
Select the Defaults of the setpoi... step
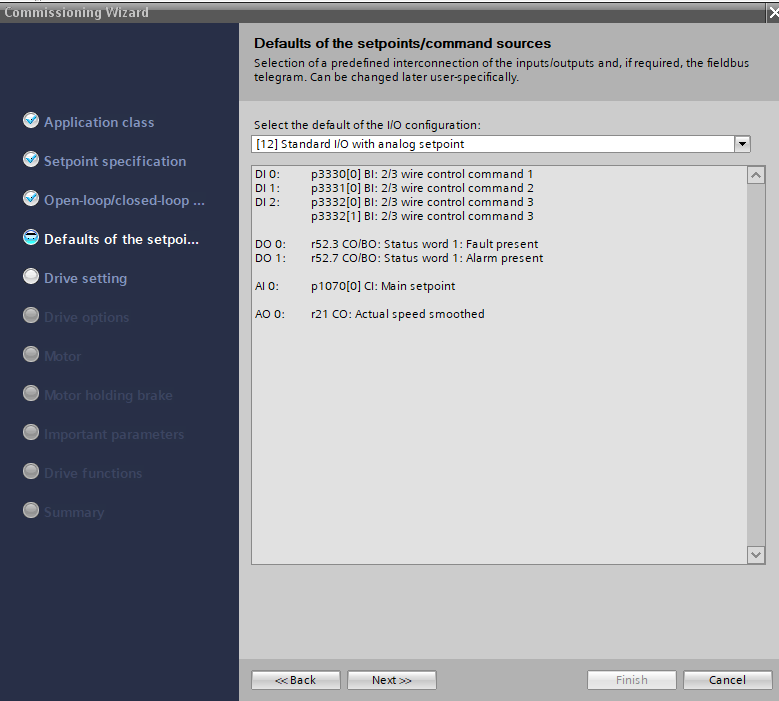click(x=121, y=239)
